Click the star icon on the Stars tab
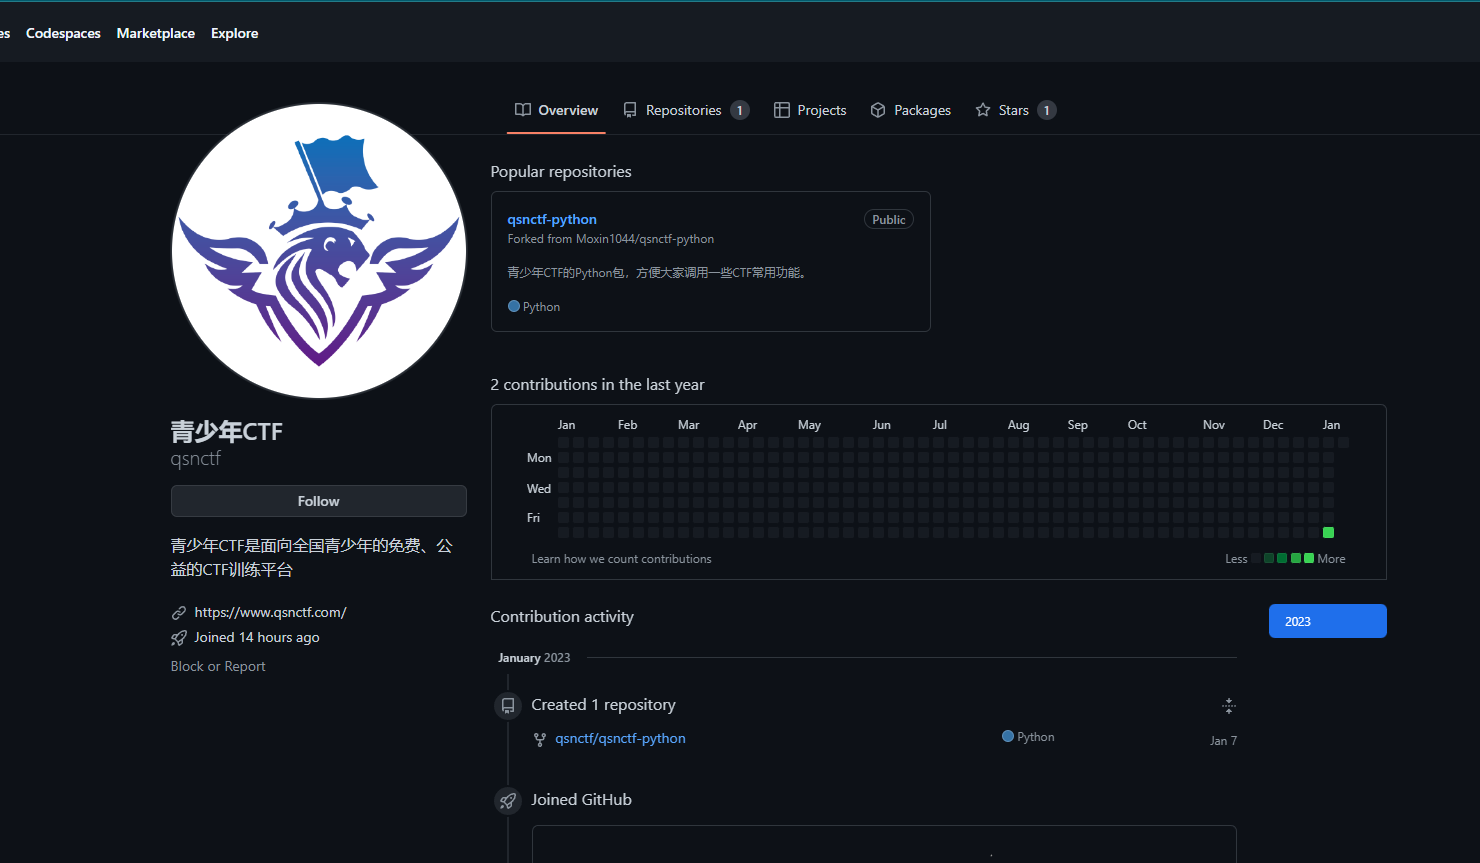The image size is (1480, 863). point(981,110)
